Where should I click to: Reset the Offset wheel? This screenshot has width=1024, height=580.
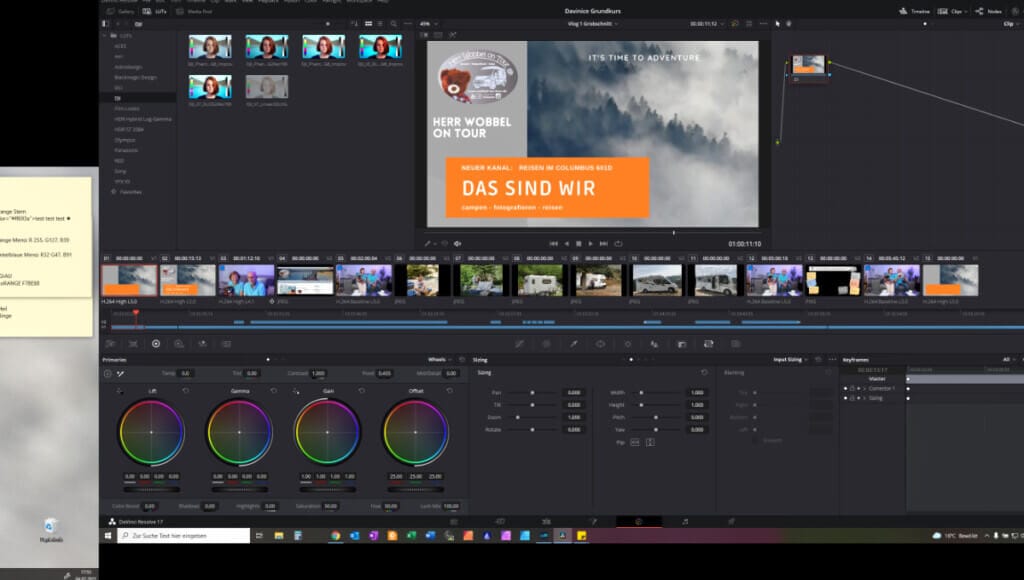[x=449, y=391]
